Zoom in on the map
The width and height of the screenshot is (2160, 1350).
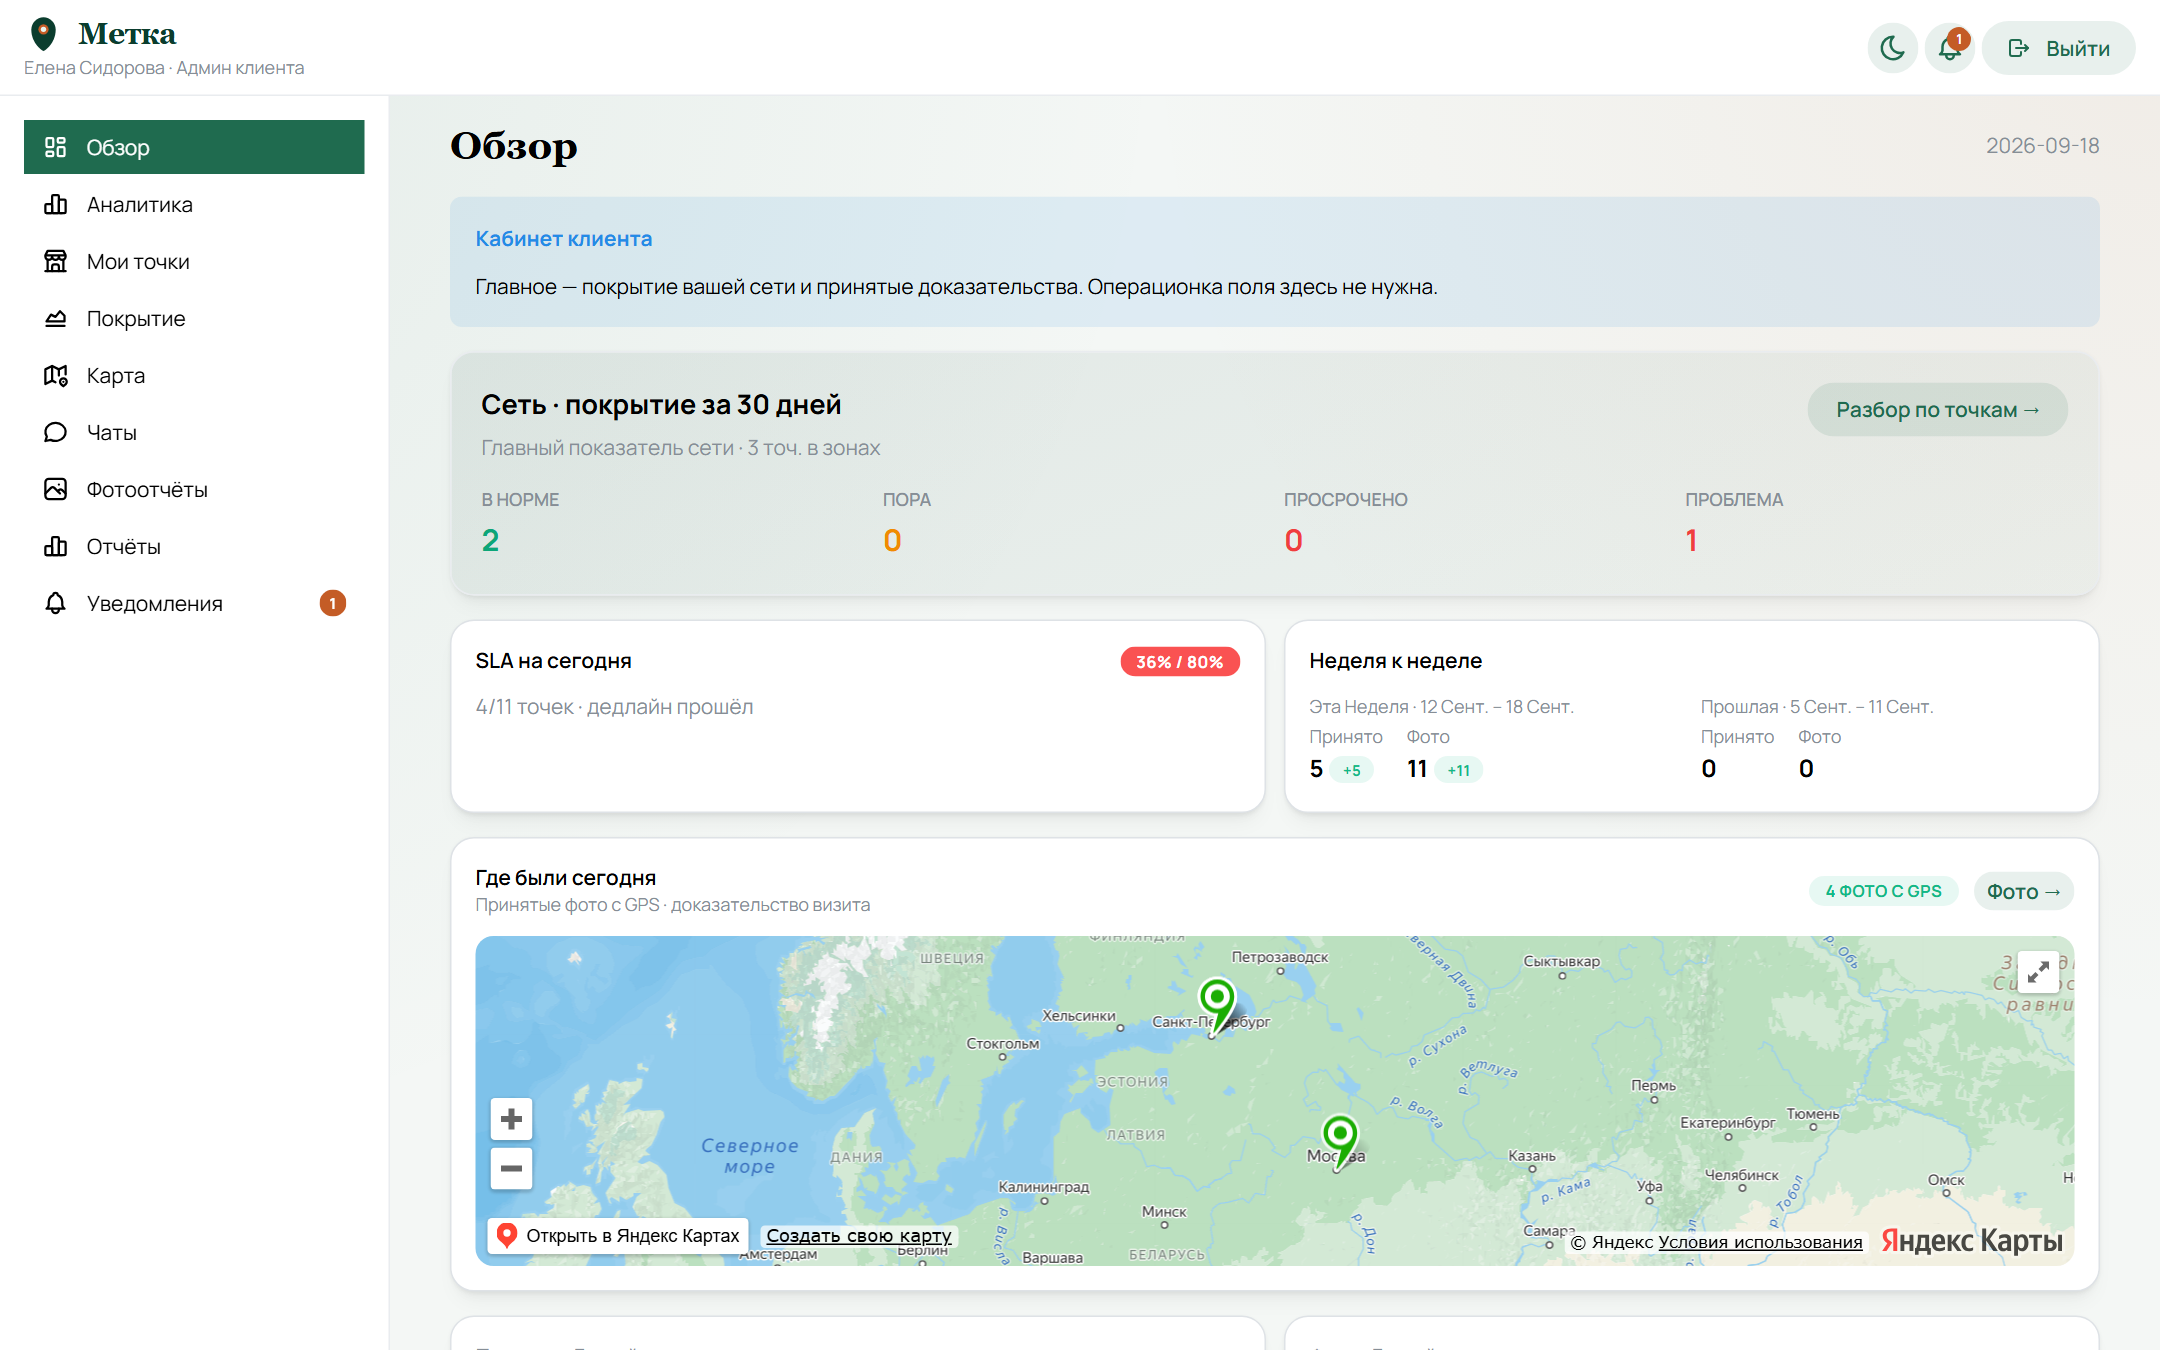coord(511,1118)
